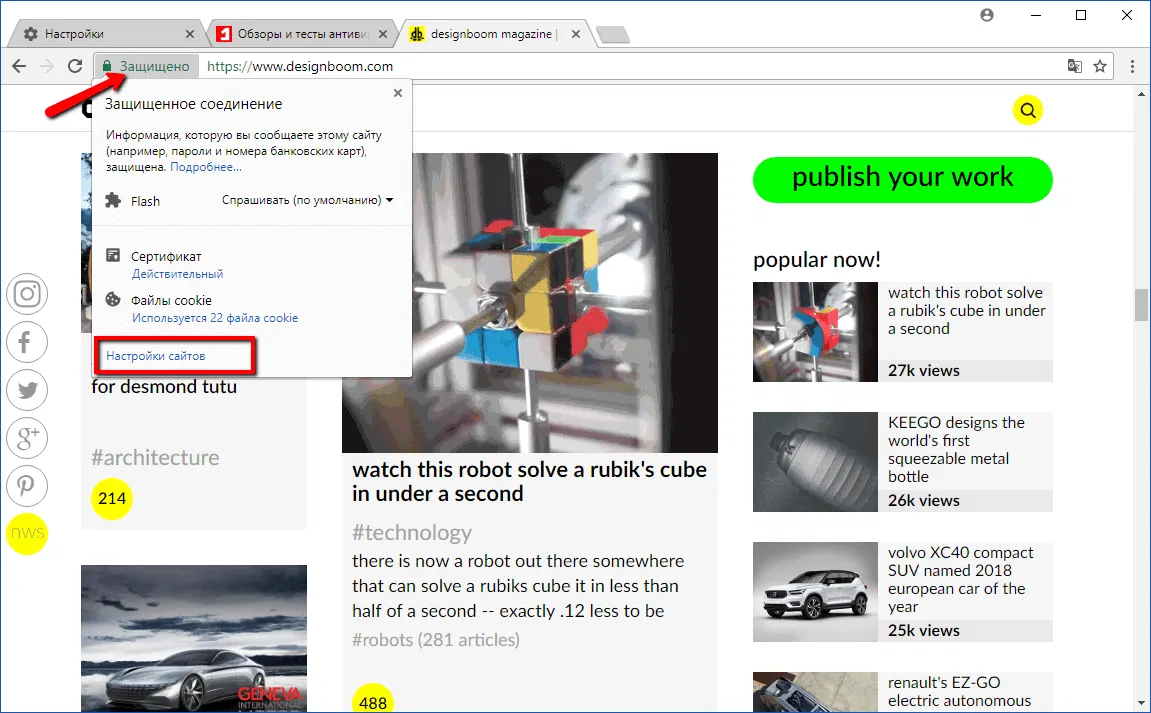
Task: Click the #technology tag
Action: point(412,532)
